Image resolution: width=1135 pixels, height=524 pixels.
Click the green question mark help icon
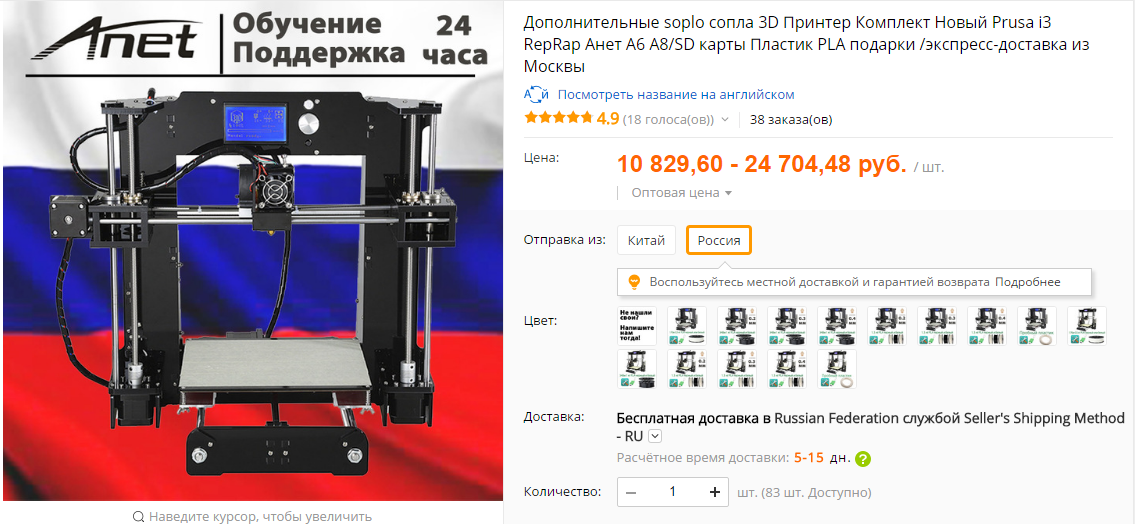point(862,459)
